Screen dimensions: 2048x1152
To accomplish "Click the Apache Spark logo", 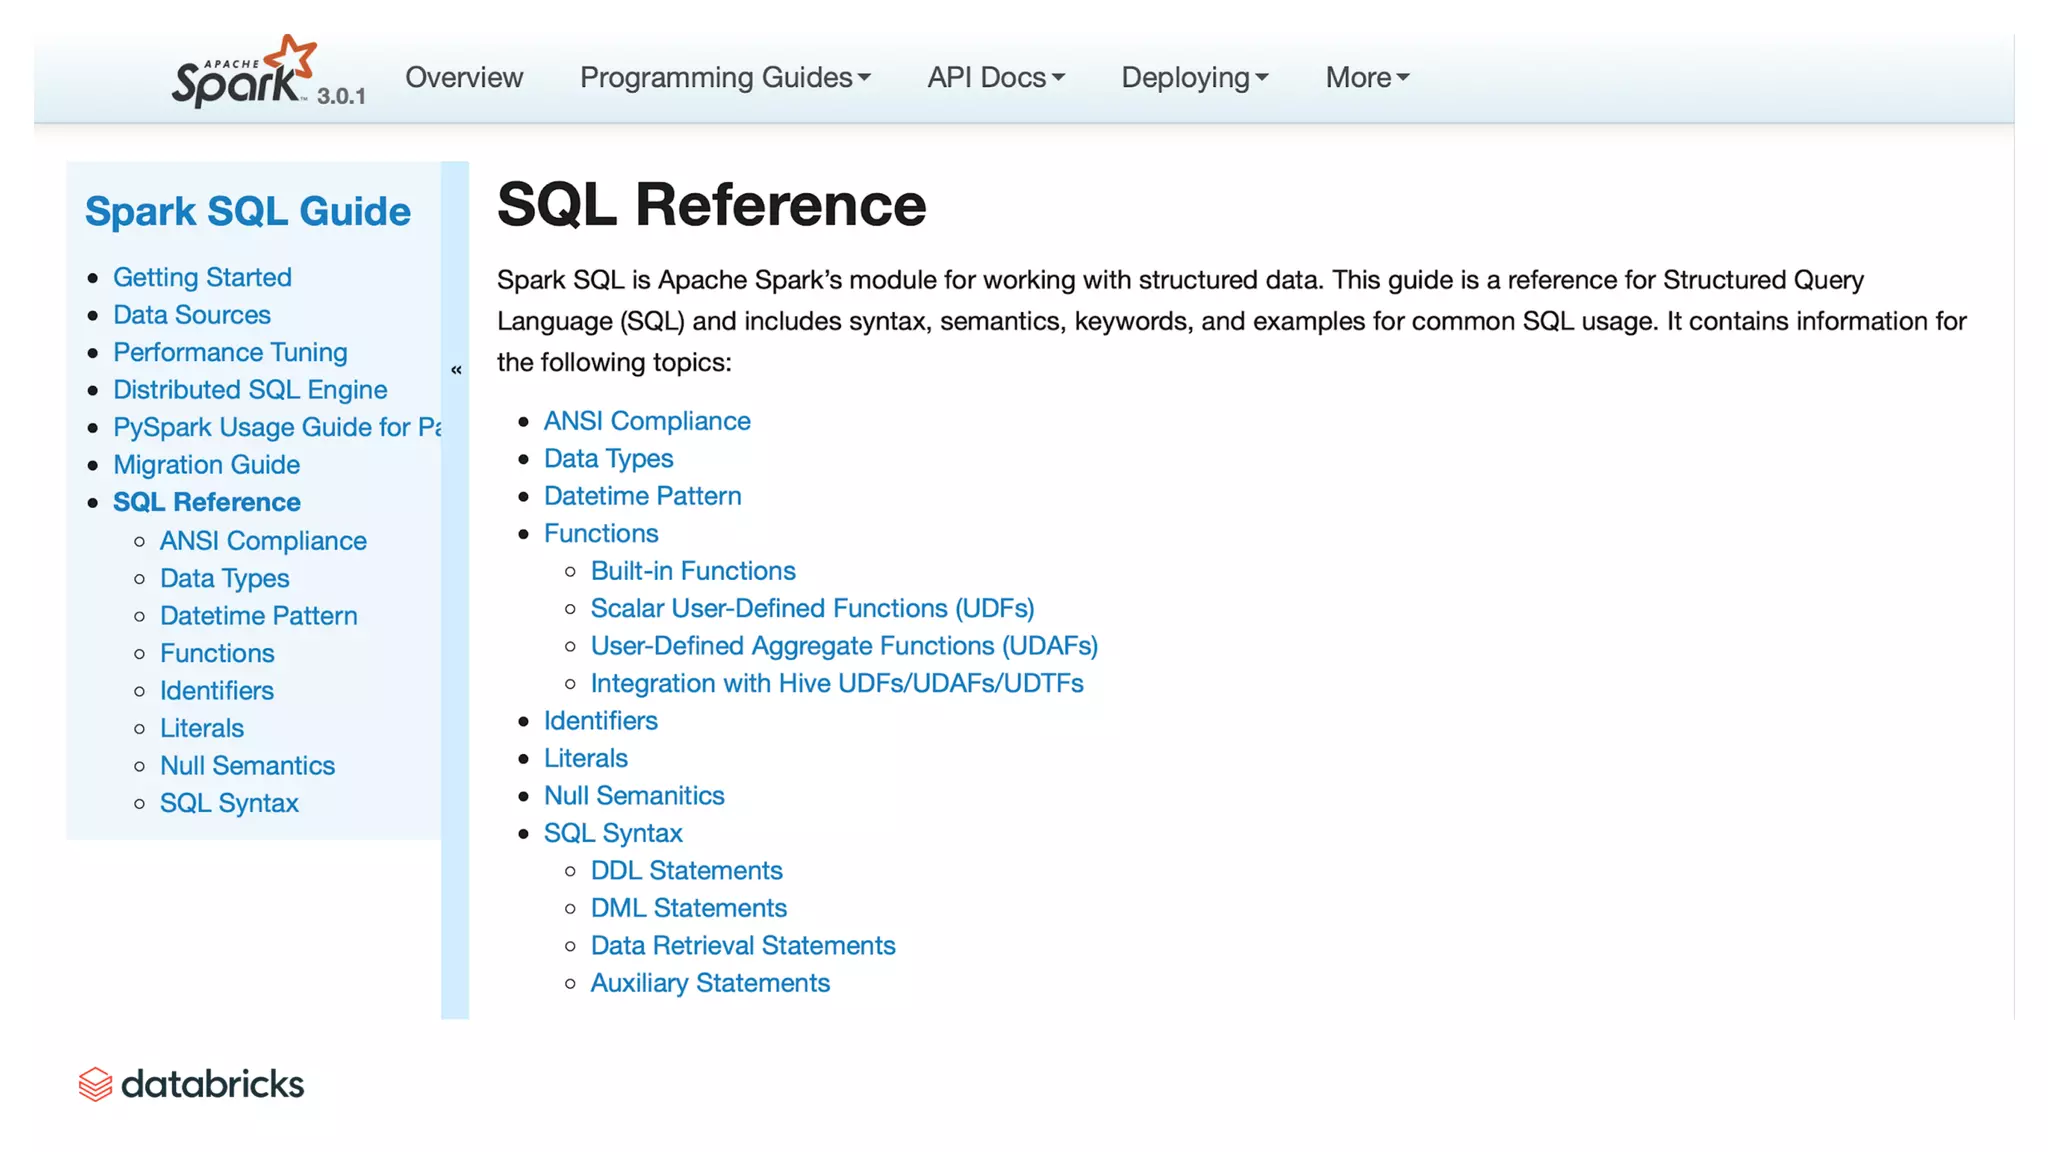I will coord(243,73).
